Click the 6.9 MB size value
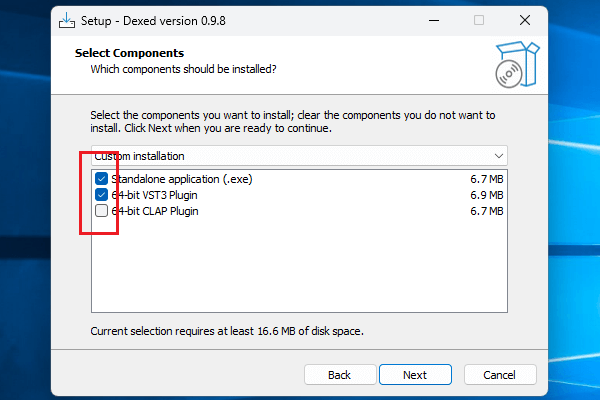 pyautogui.click(x=486, y=195)
